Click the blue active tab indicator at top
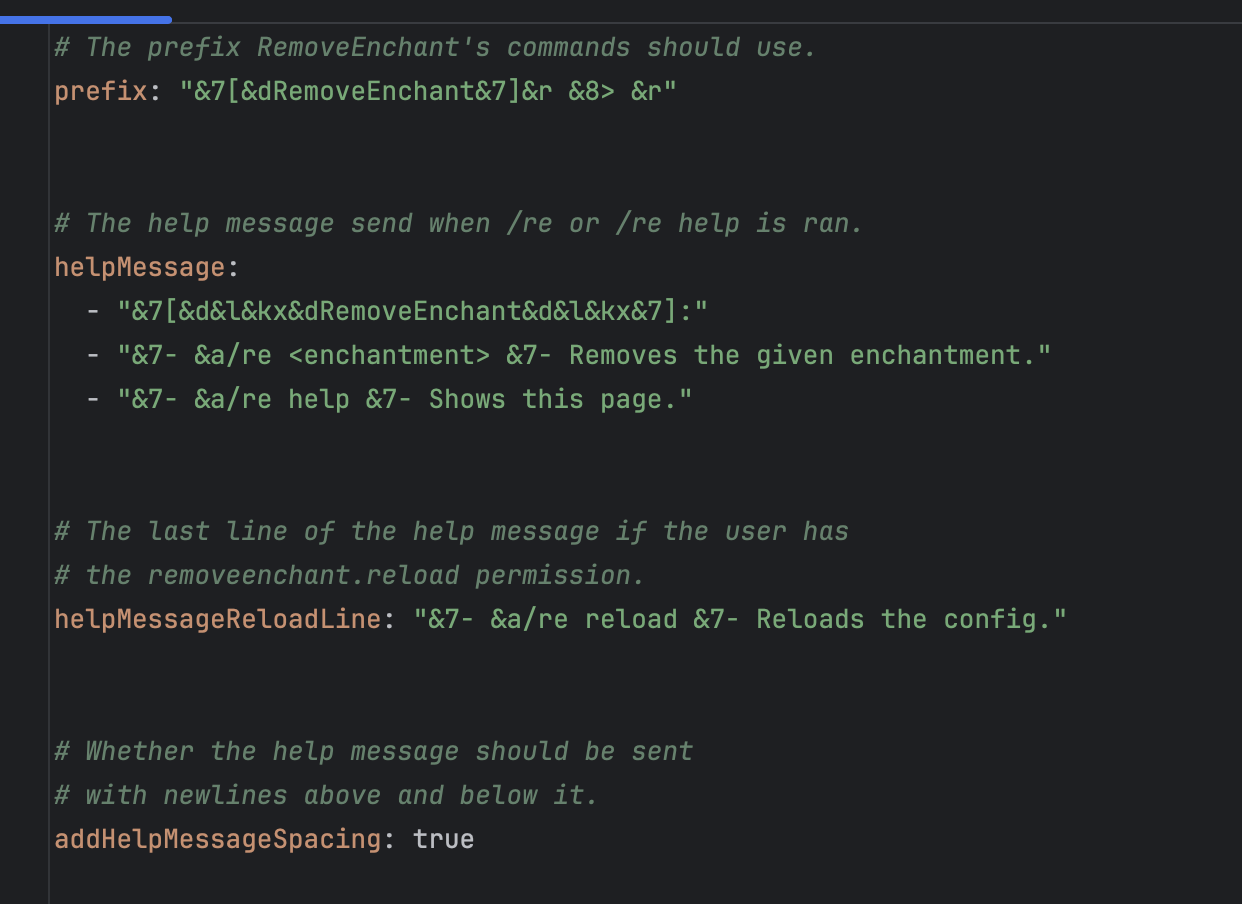This screenshot has height=904, width=1242. pyautogui.click(x=86, y=19)
